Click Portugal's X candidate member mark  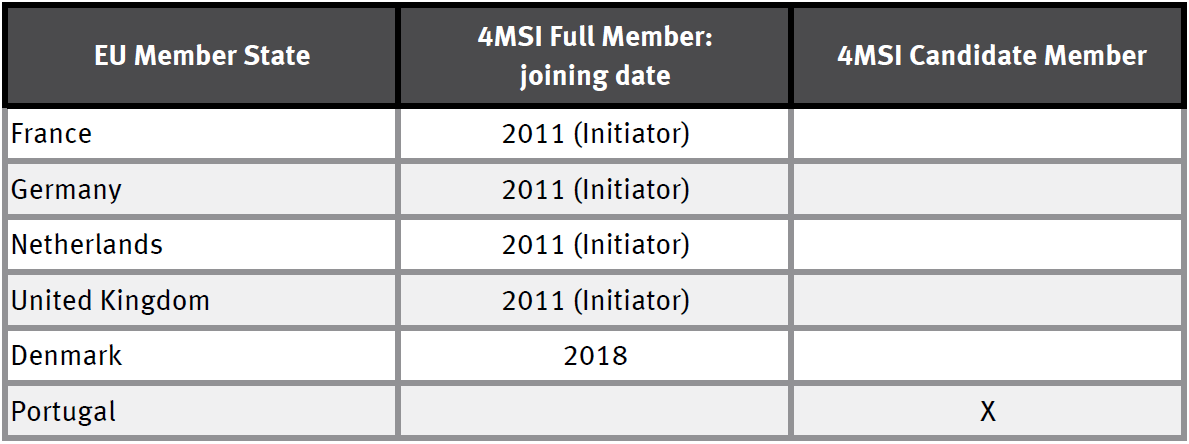click(x=988, y=410)
